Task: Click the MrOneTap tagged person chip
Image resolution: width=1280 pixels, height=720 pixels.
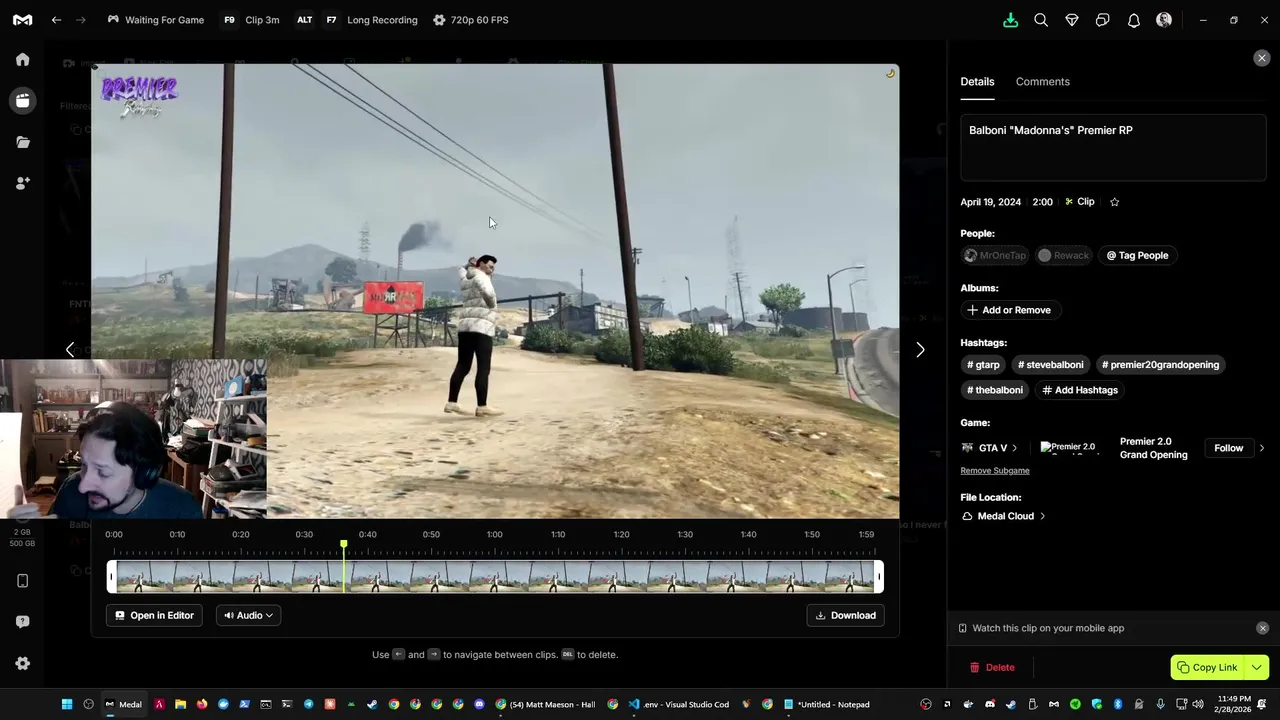Action: [x=995, y=255]
